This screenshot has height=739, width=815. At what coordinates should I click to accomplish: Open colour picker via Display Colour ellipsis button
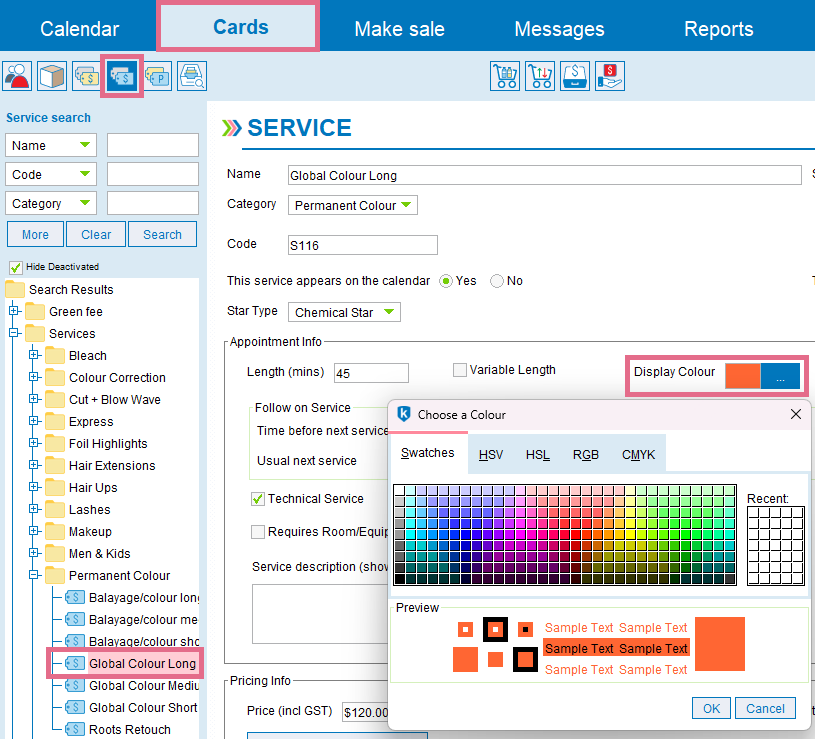click(780, 376)
